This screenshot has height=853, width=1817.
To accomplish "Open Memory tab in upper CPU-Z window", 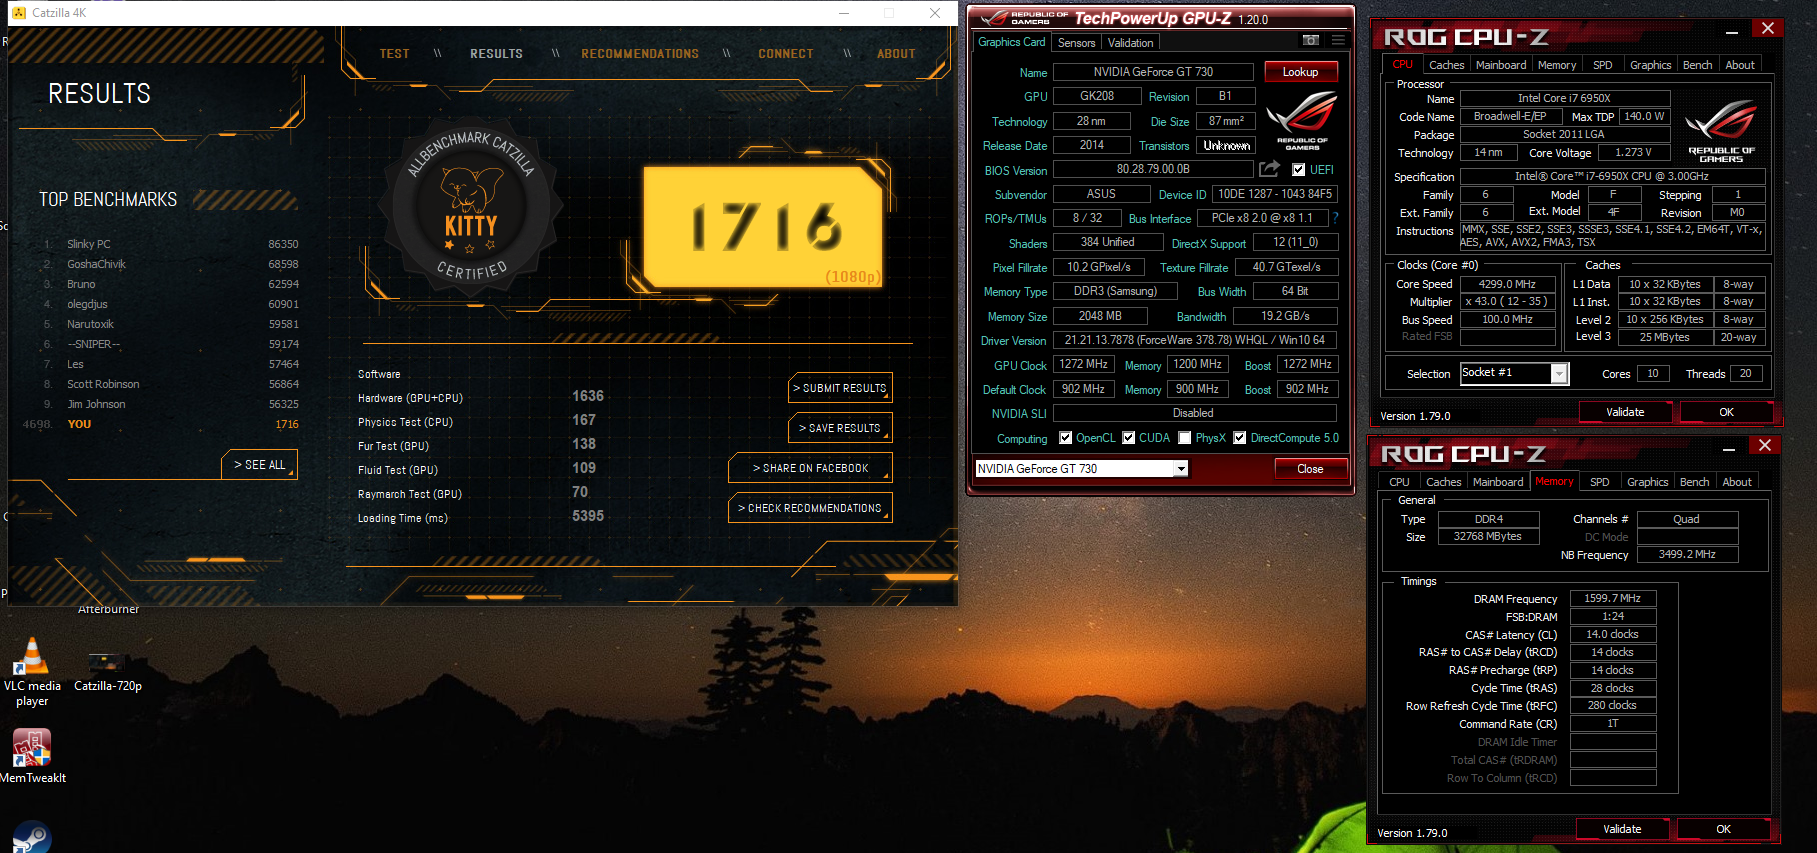I will [x=1557, y=65].
